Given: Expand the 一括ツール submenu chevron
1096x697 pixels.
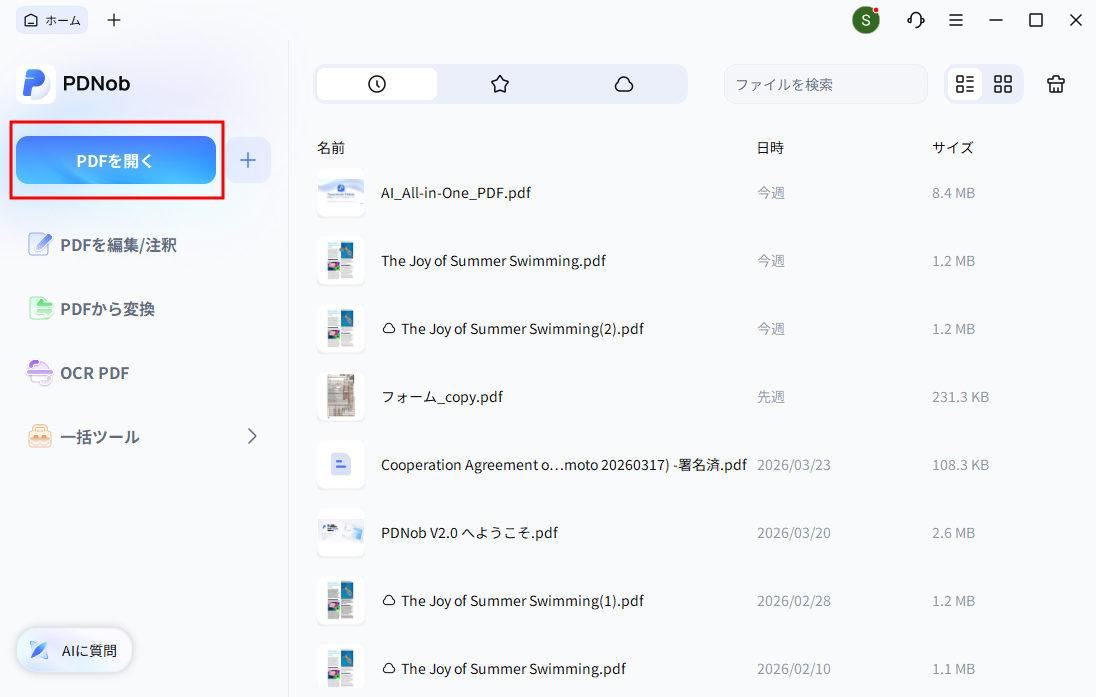Looking at the screenshot, I should pyautogui.click(x=251, y=436).
